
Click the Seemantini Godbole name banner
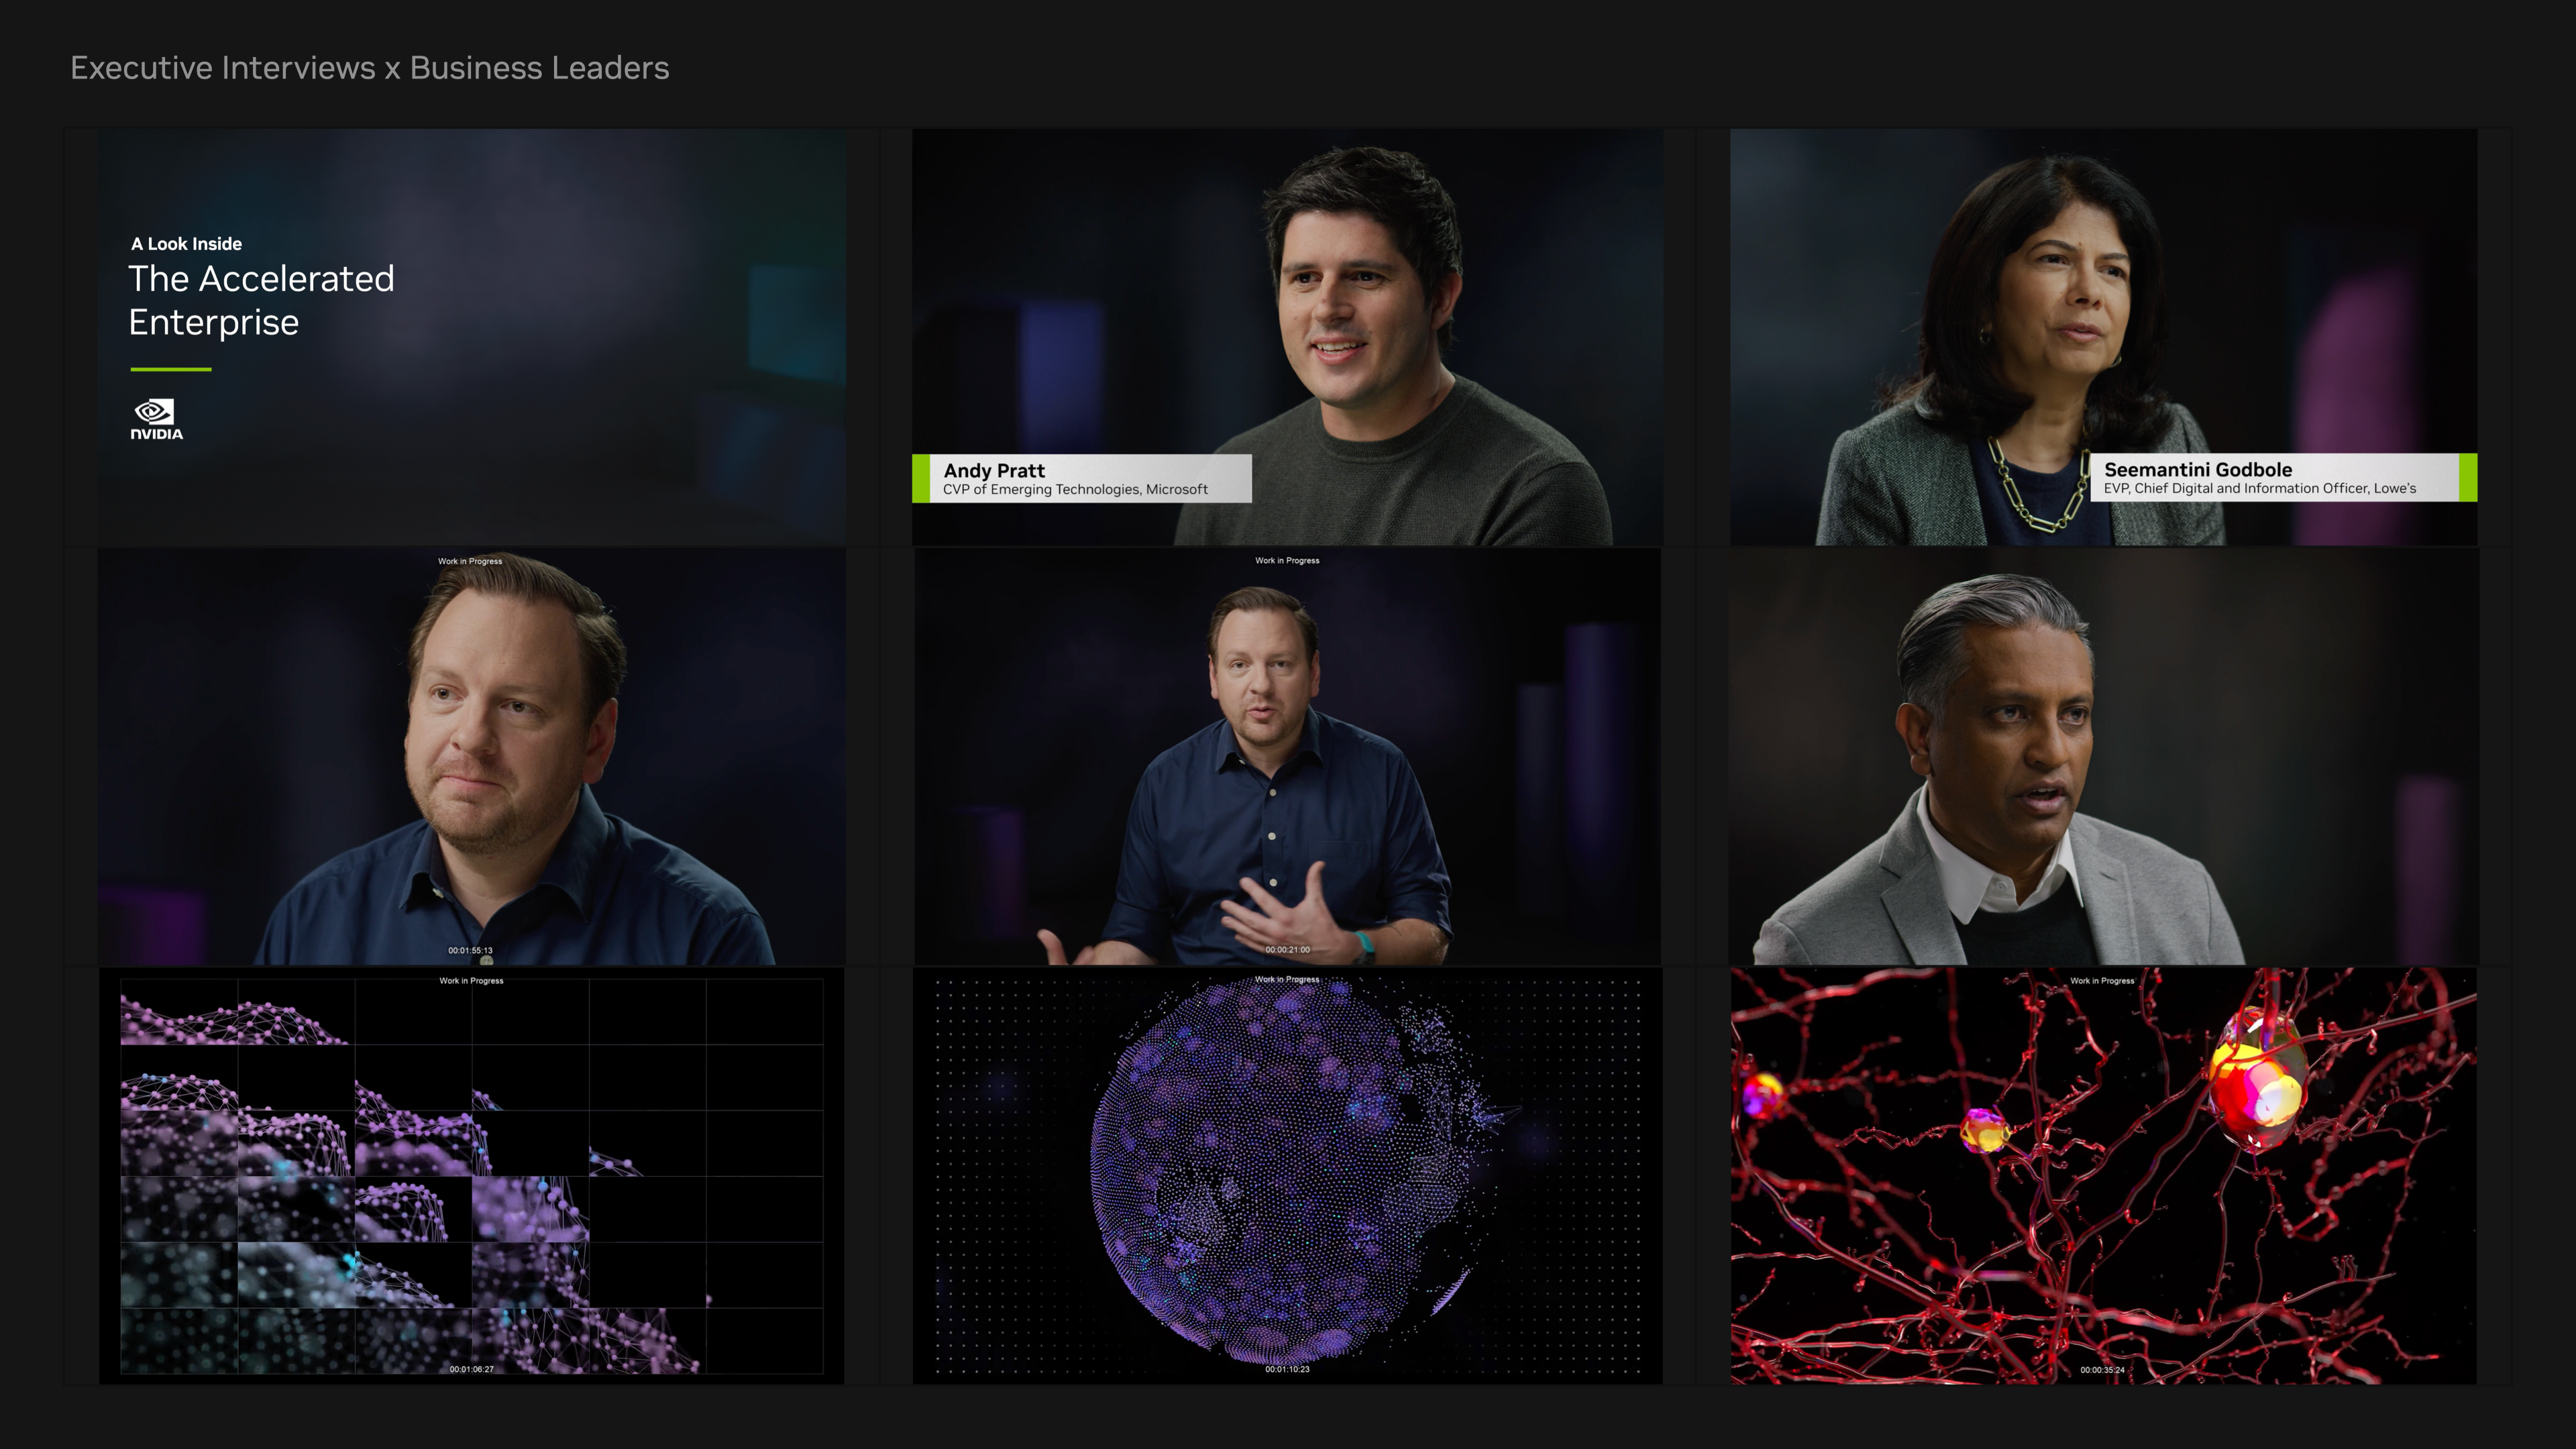[2284, 477]
